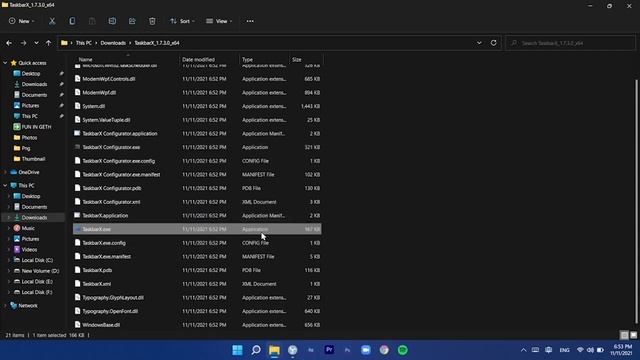Click the Paste toolbar icon
The height and width of the screenshot is (360, 640).
click(92, 21)
